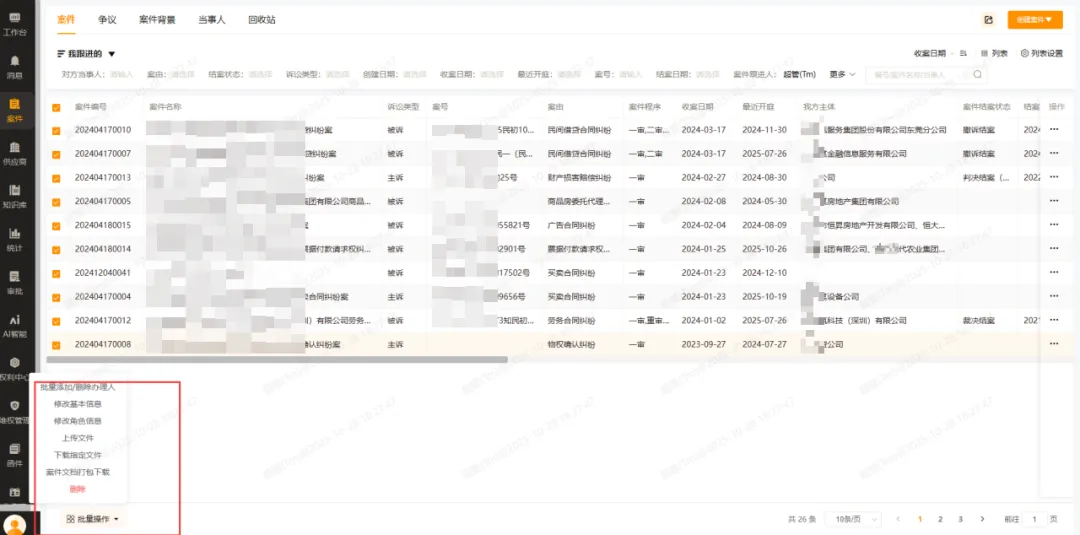Uncheck the checkbox for case 202404170010
The height and width of the screenshot is (535, 1080).
pos(56,130)
